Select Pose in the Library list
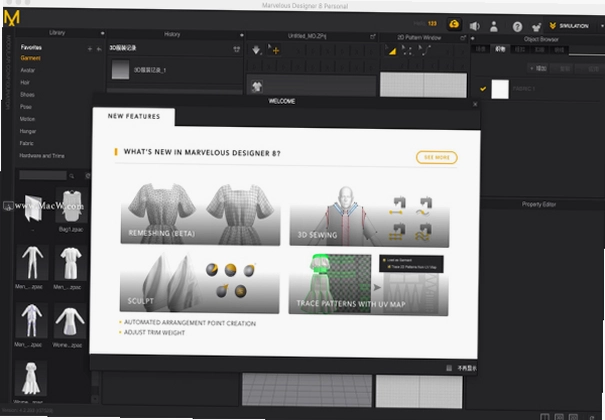This screenshot has width=605, height=420. click(x=25, y=106)
